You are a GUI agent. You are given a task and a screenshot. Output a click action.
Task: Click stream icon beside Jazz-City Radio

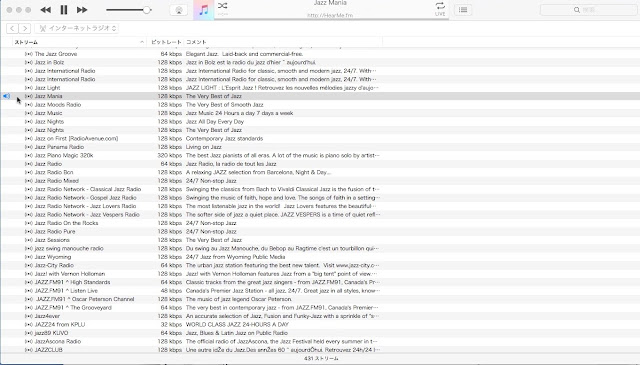29,265
